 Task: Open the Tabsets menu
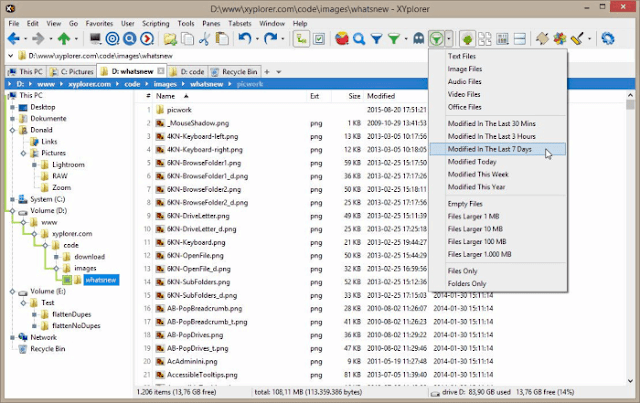240,24
